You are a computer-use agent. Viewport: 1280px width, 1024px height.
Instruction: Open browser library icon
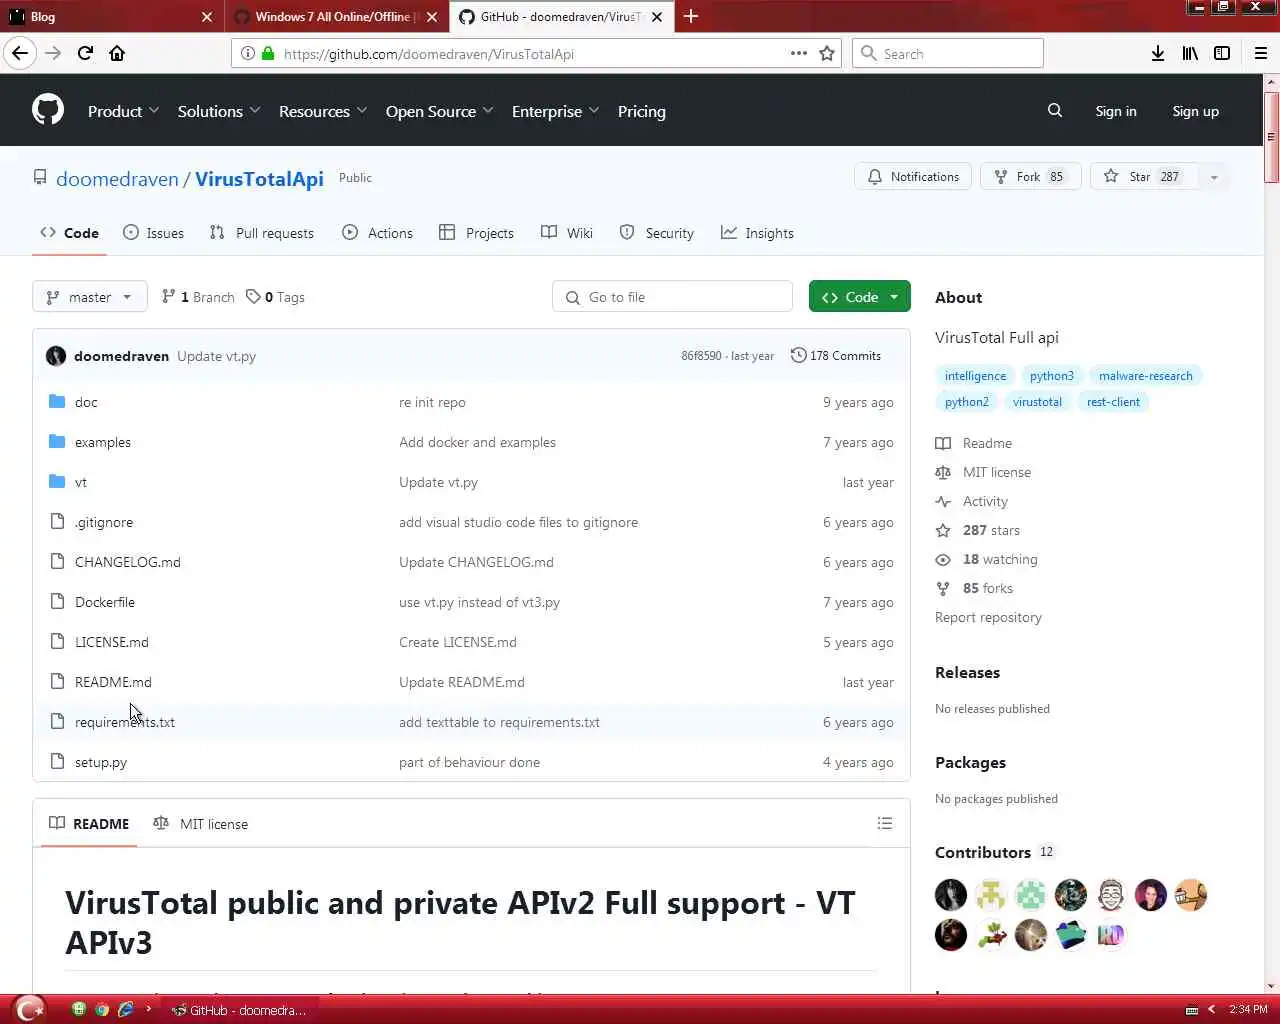(1190, 53)
